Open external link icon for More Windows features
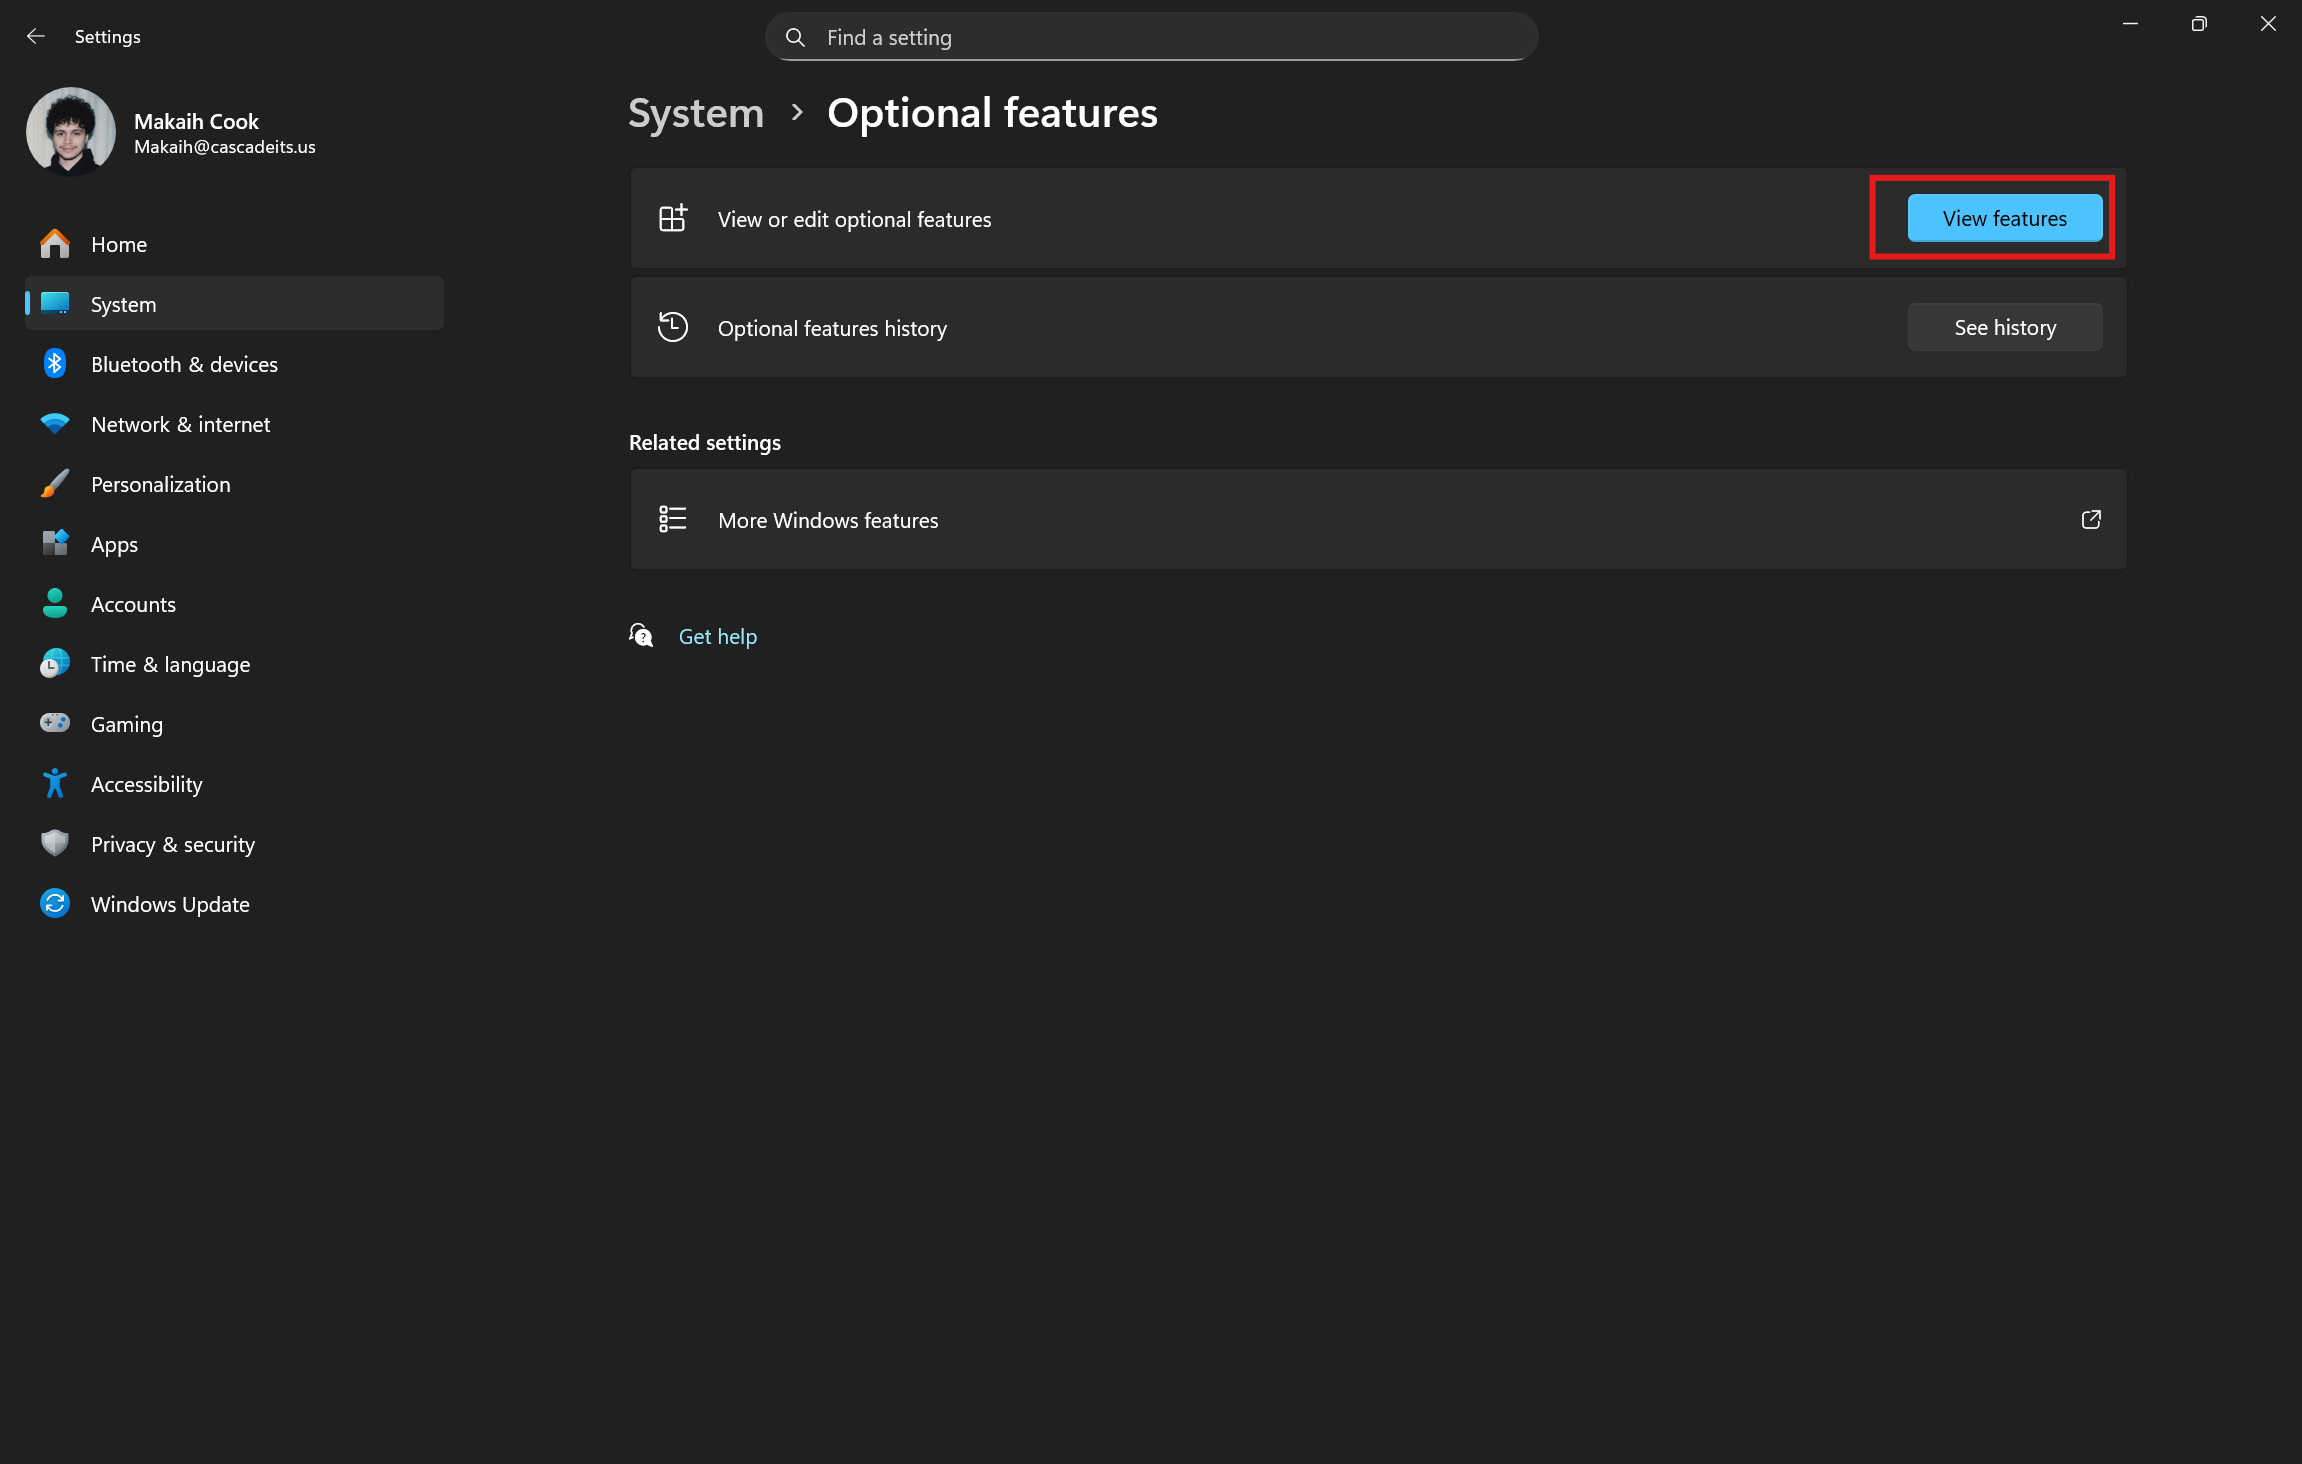The width and height of the screenshot is (2302, 1464). click(x=2090, y=520)
